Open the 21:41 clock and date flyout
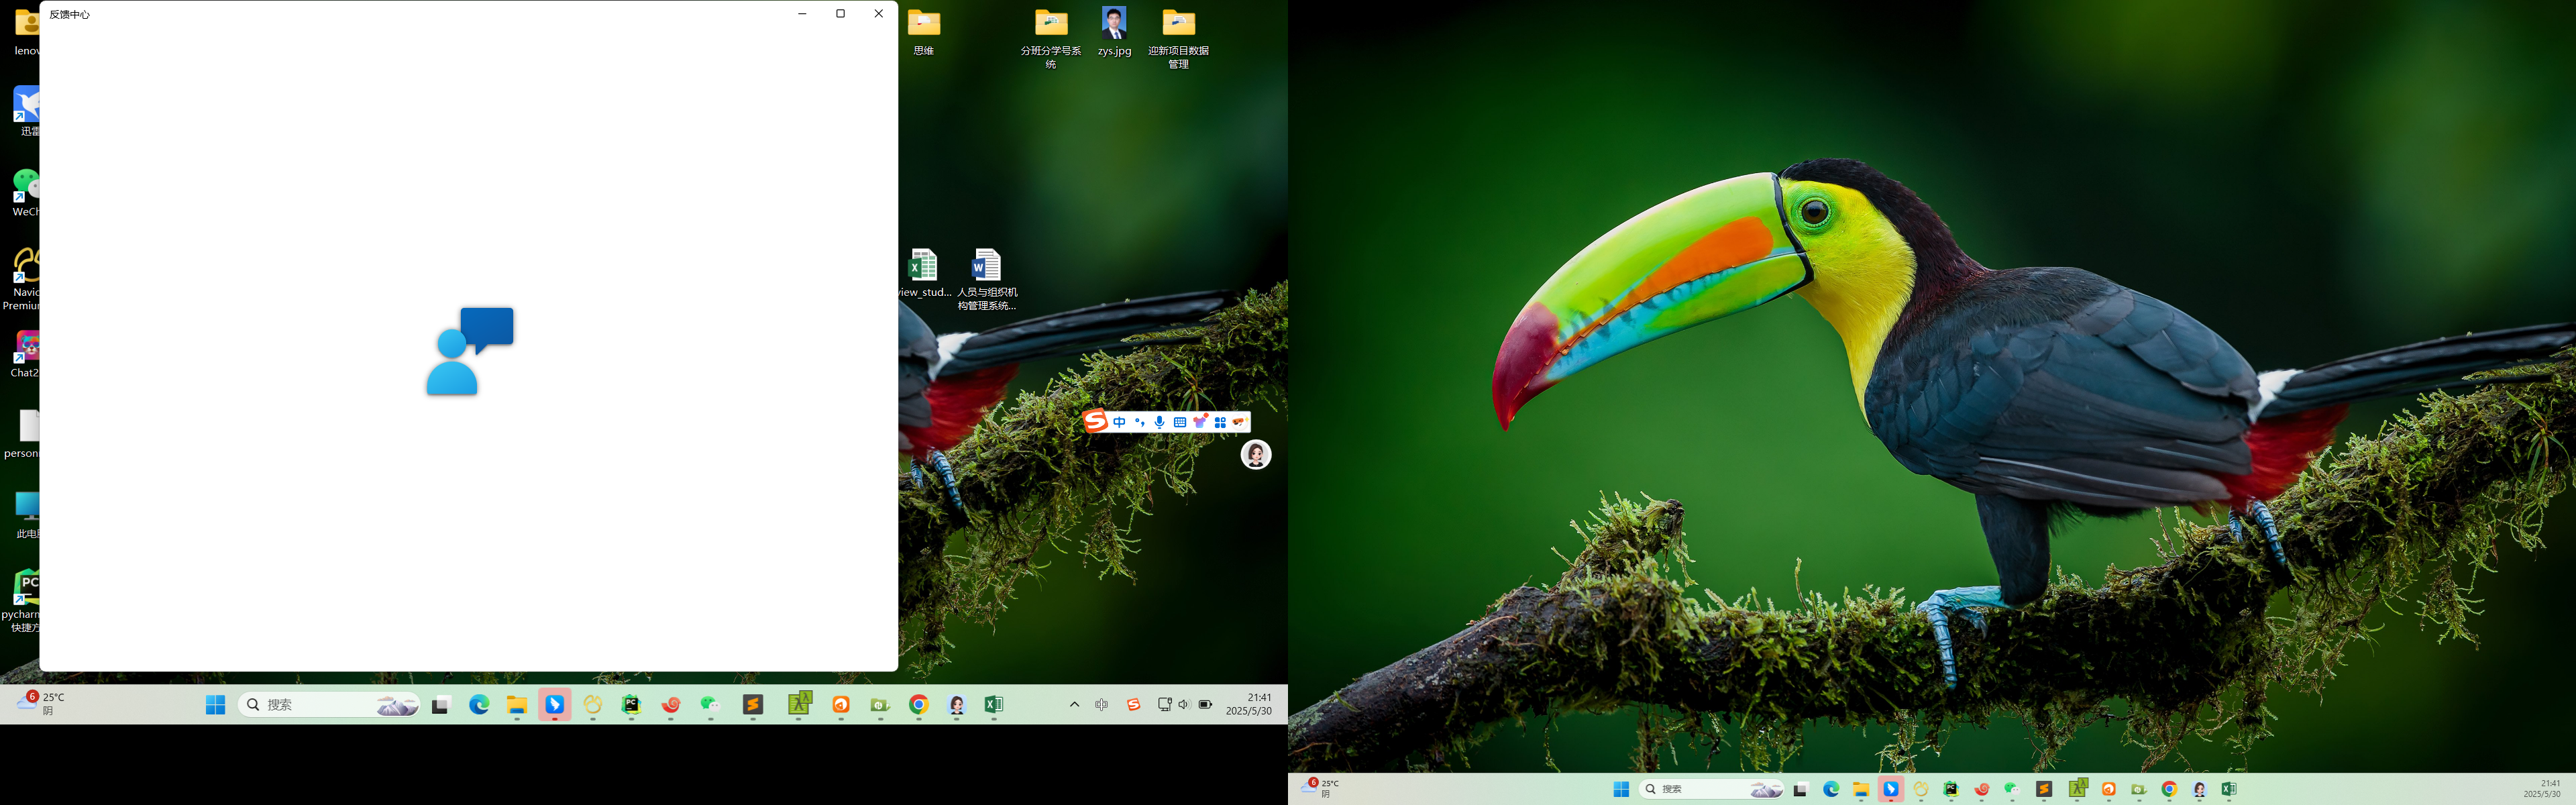Screen dimensions: 2576x805 pyautogui.click(x=1249, y=704)
